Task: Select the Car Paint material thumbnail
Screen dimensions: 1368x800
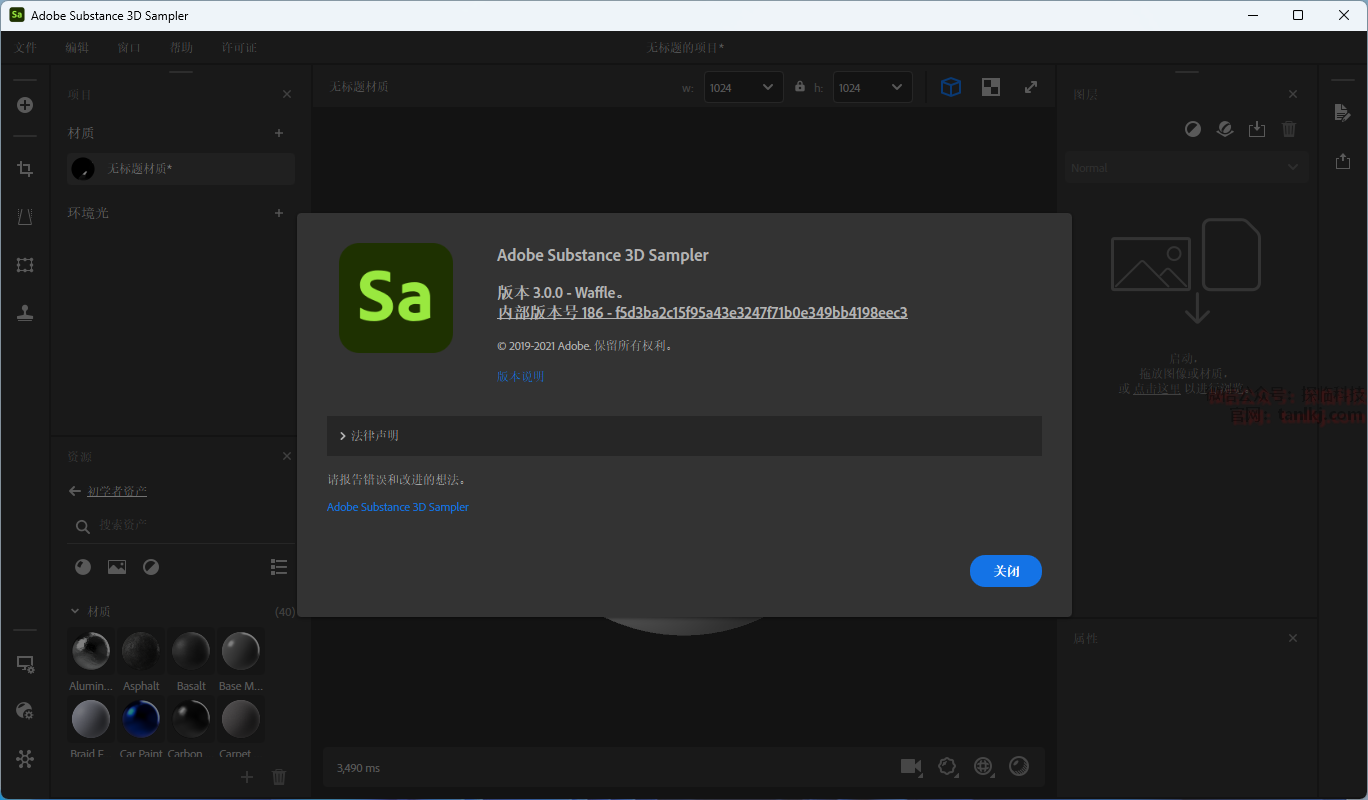Action: point(141,719)
